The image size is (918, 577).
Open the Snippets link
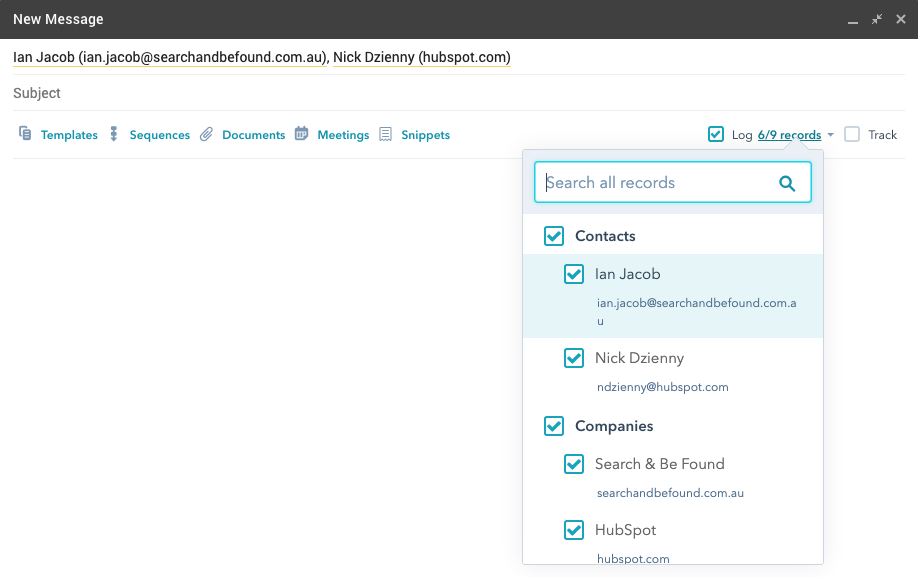click(426, 135)
